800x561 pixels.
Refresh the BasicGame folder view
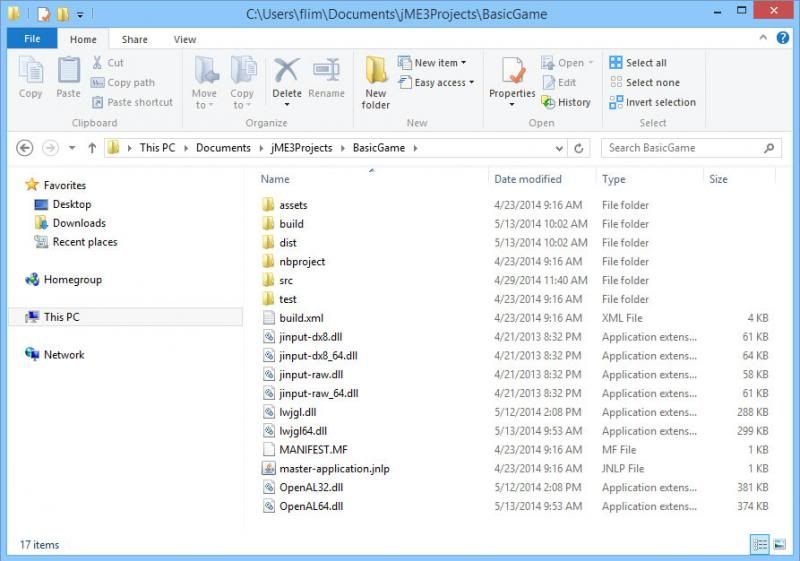coord(579,148)
